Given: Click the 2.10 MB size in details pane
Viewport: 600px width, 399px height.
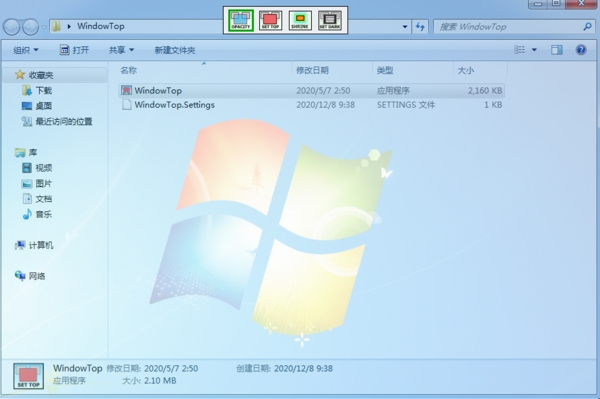Looking at the screenshot, I should (x=160, y=381).
